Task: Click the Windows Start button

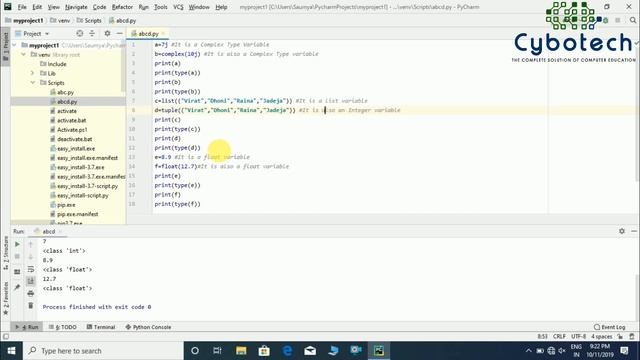Action: [11, 351]
